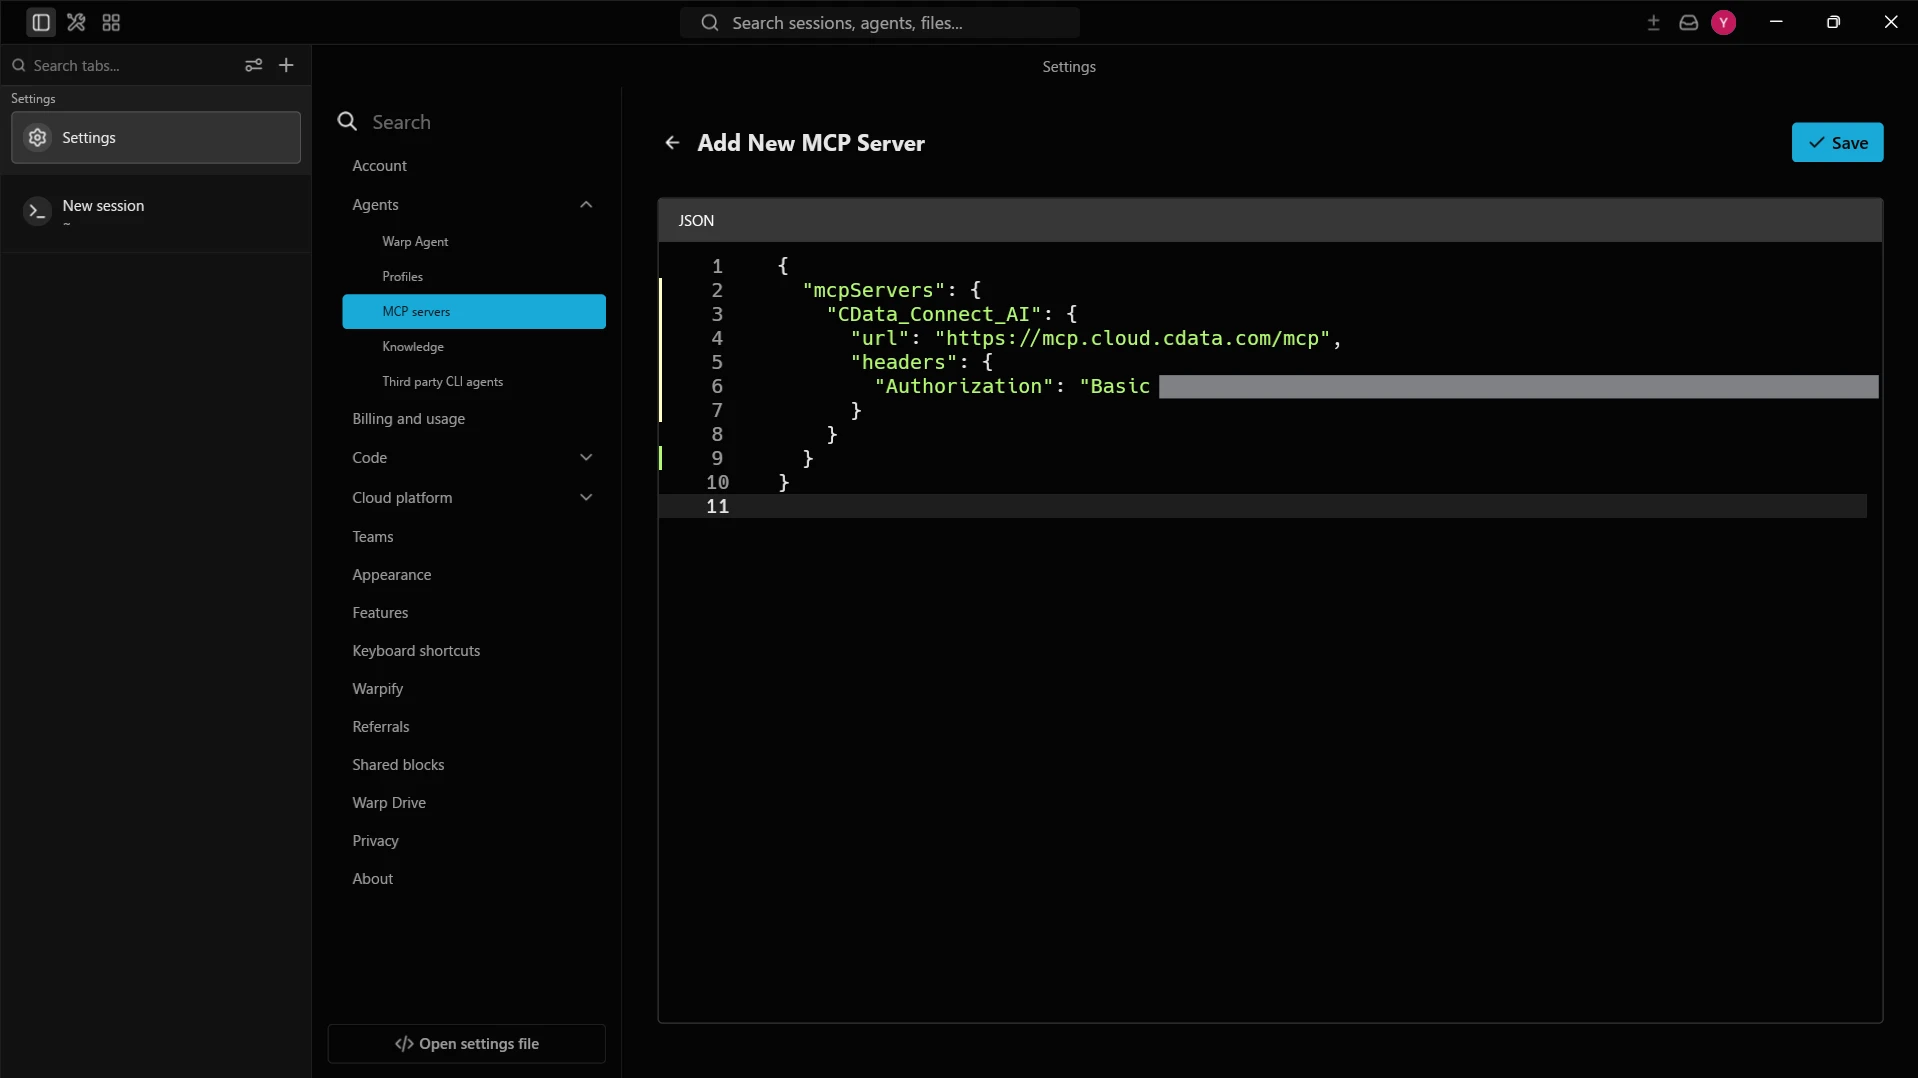This screenshot has height=1078, width=1918.
Task: Click the New session terminal icon
Action: [x=37, y=211]
